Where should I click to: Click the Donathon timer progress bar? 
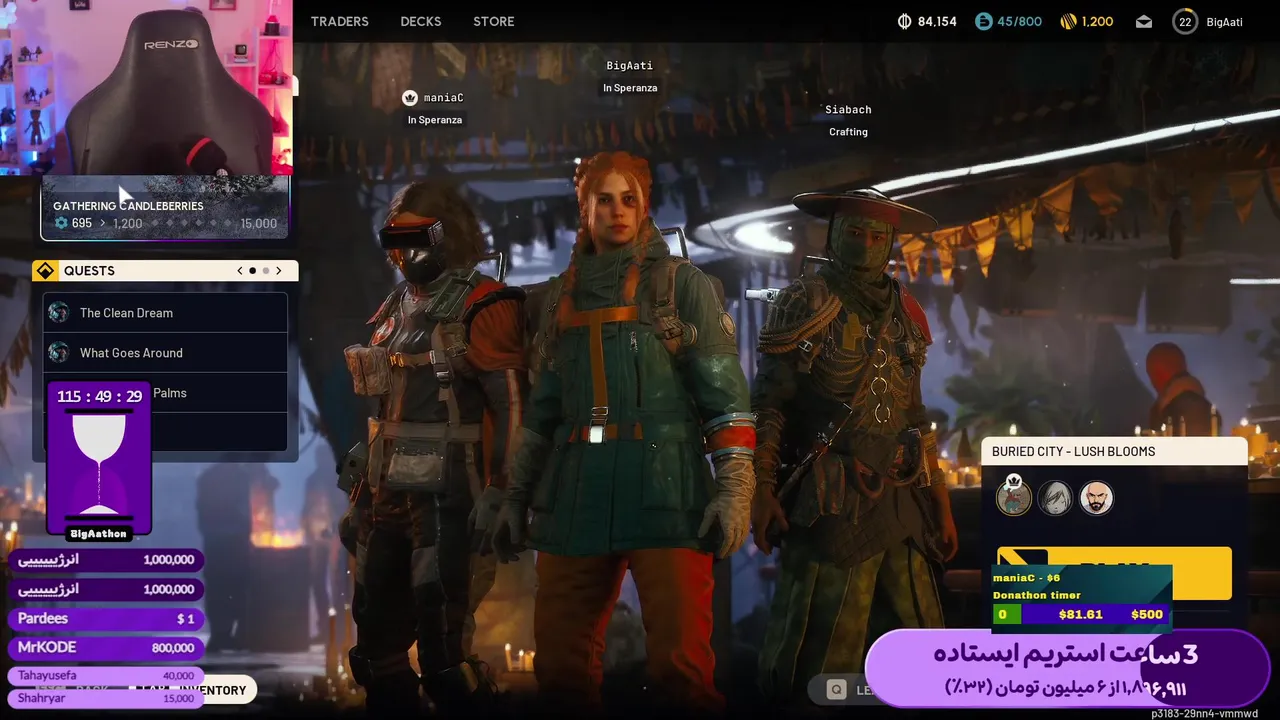point(1079,614)
